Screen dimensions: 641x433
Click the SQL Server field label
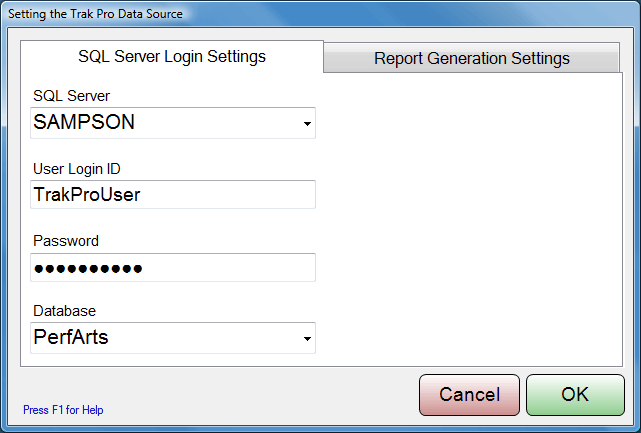(x=72, y=96)
